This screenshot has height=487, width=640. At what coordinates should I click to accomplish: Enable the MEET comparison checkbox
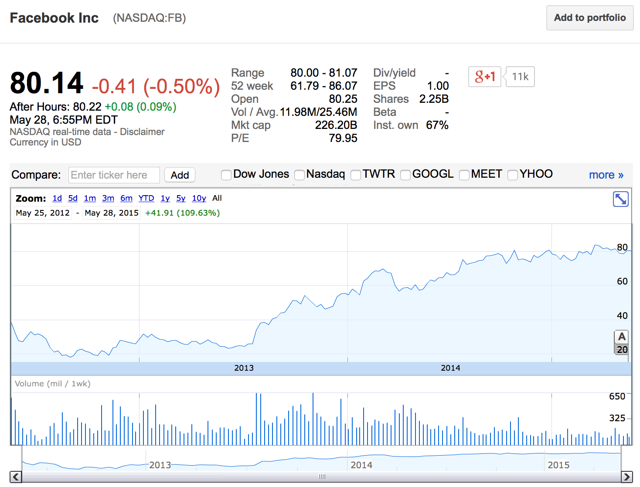[464, 175]
